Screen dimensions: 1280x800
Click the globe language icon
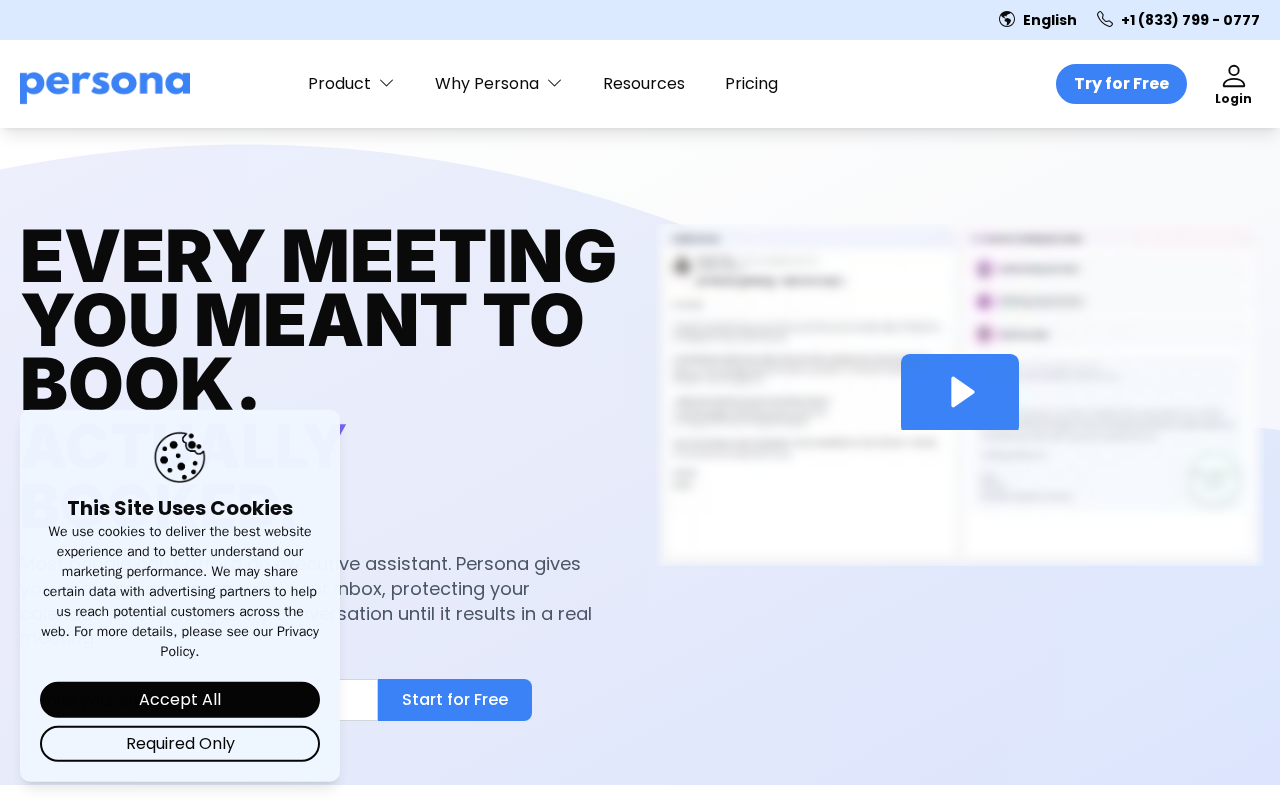coord(1007,19)
